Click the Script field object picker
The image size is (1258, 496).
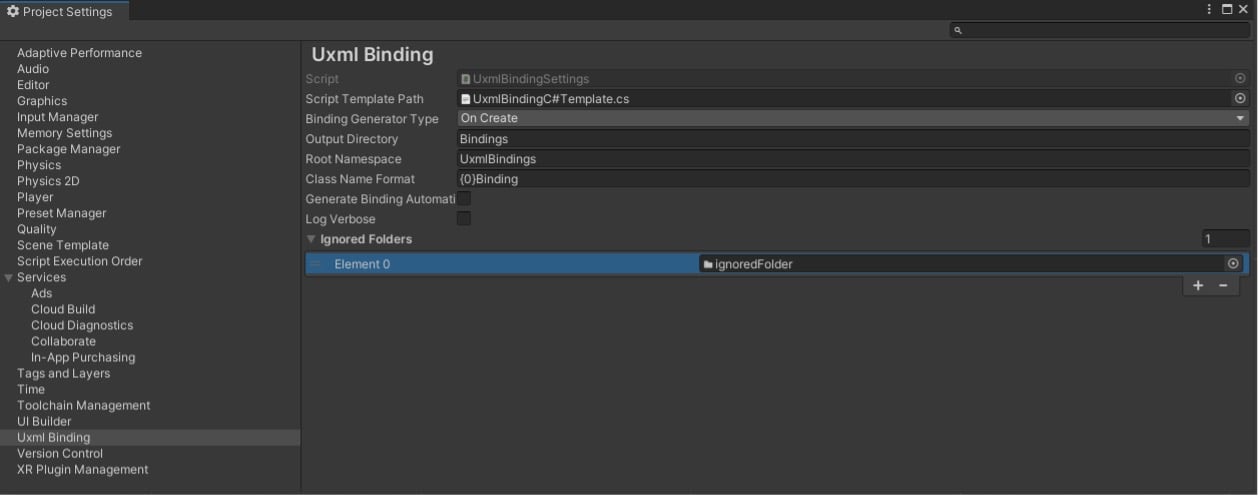click(x=1240, y=78)
